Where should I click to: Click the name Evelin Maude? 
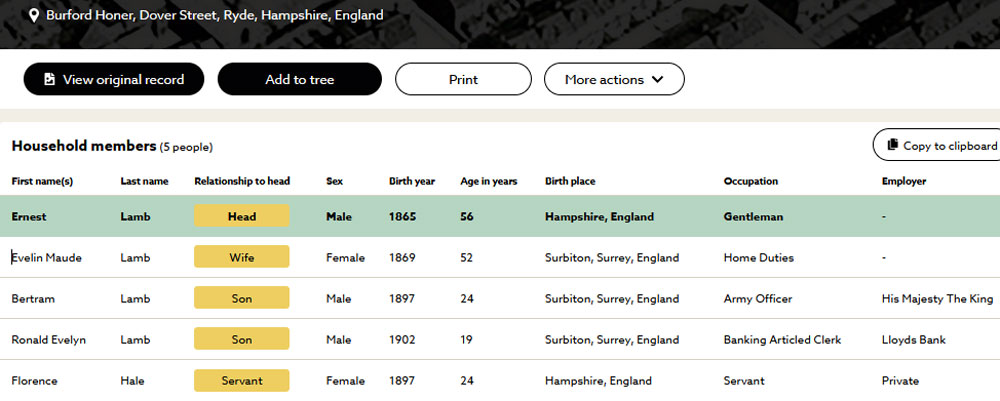47,257
